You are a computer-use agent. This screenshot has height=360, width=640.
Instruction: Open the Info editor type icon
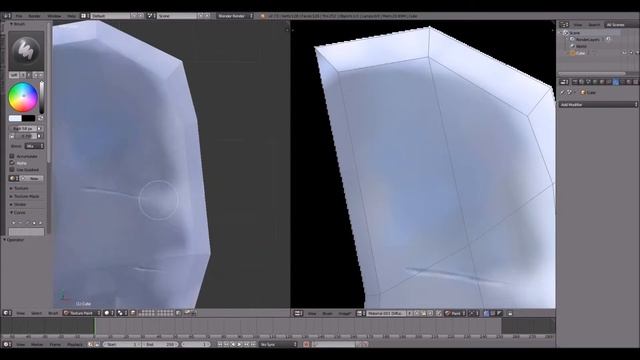pyautogui.click(x=7, y=16)
